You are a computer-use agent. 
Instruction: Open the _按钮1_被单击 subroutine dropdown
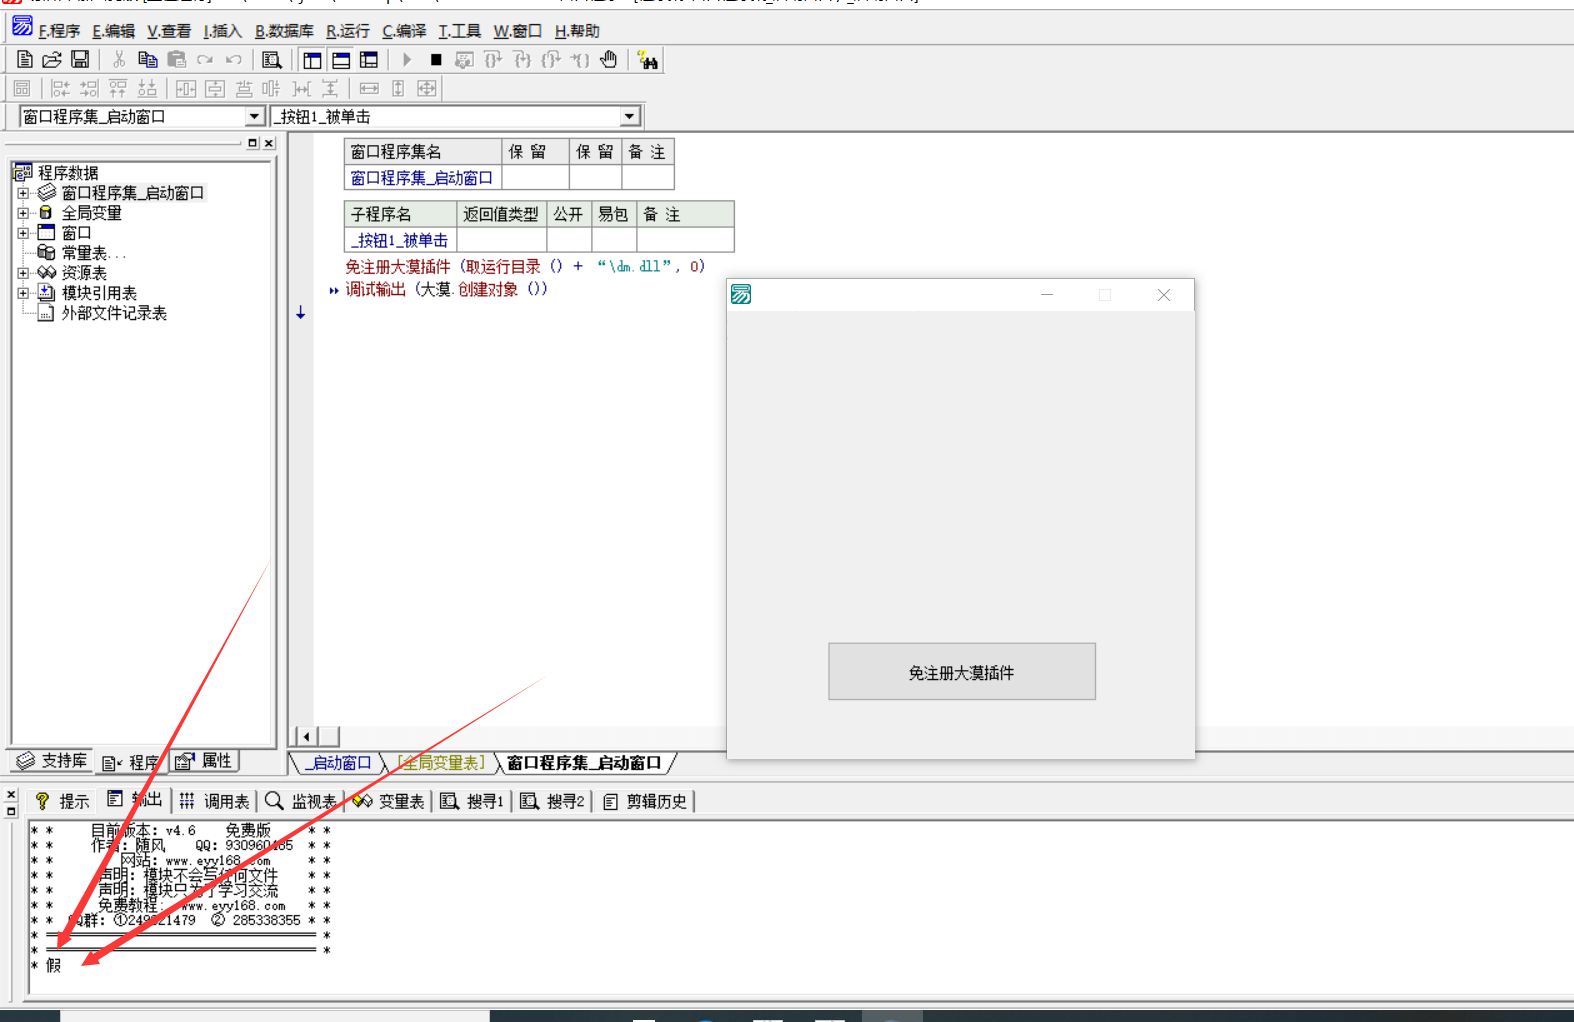[x=629, y=117]
